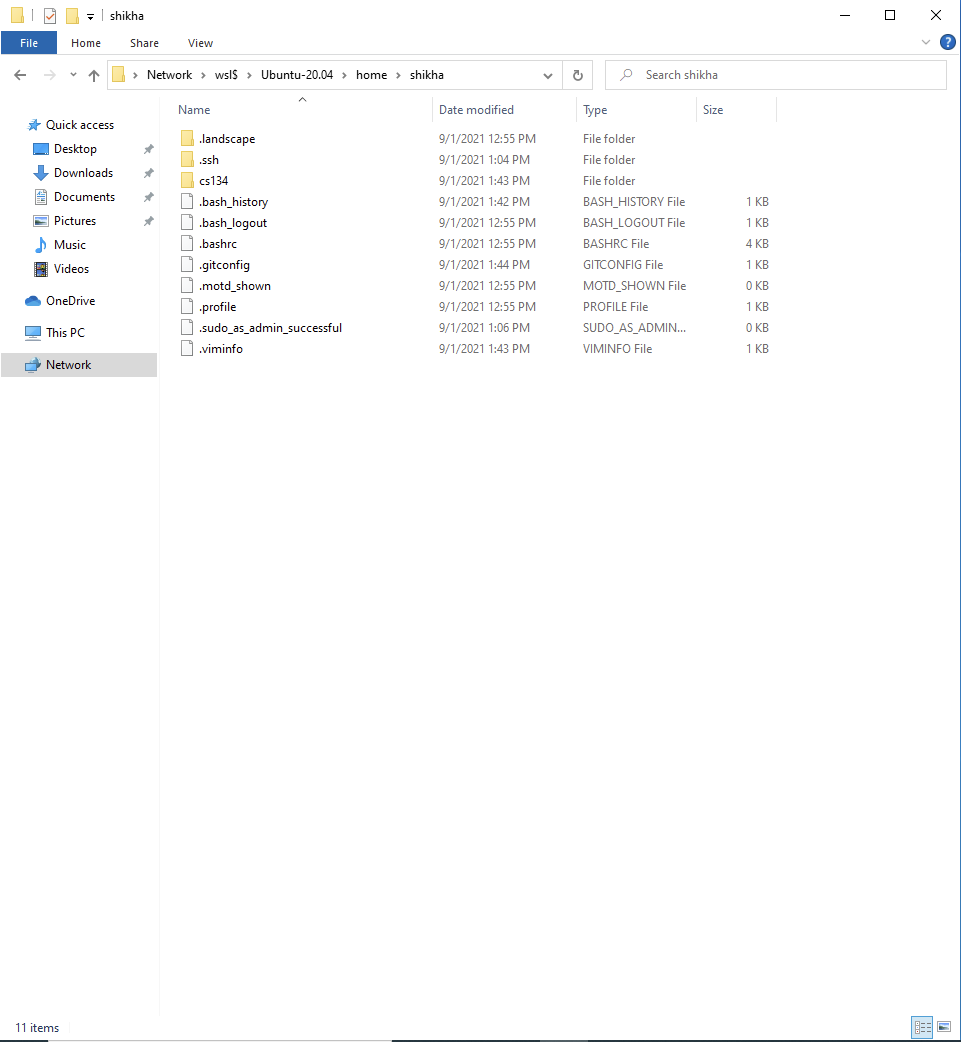Switch to the Home ribbon tab
The image size is (961, 1042).
tap(86, 43)
